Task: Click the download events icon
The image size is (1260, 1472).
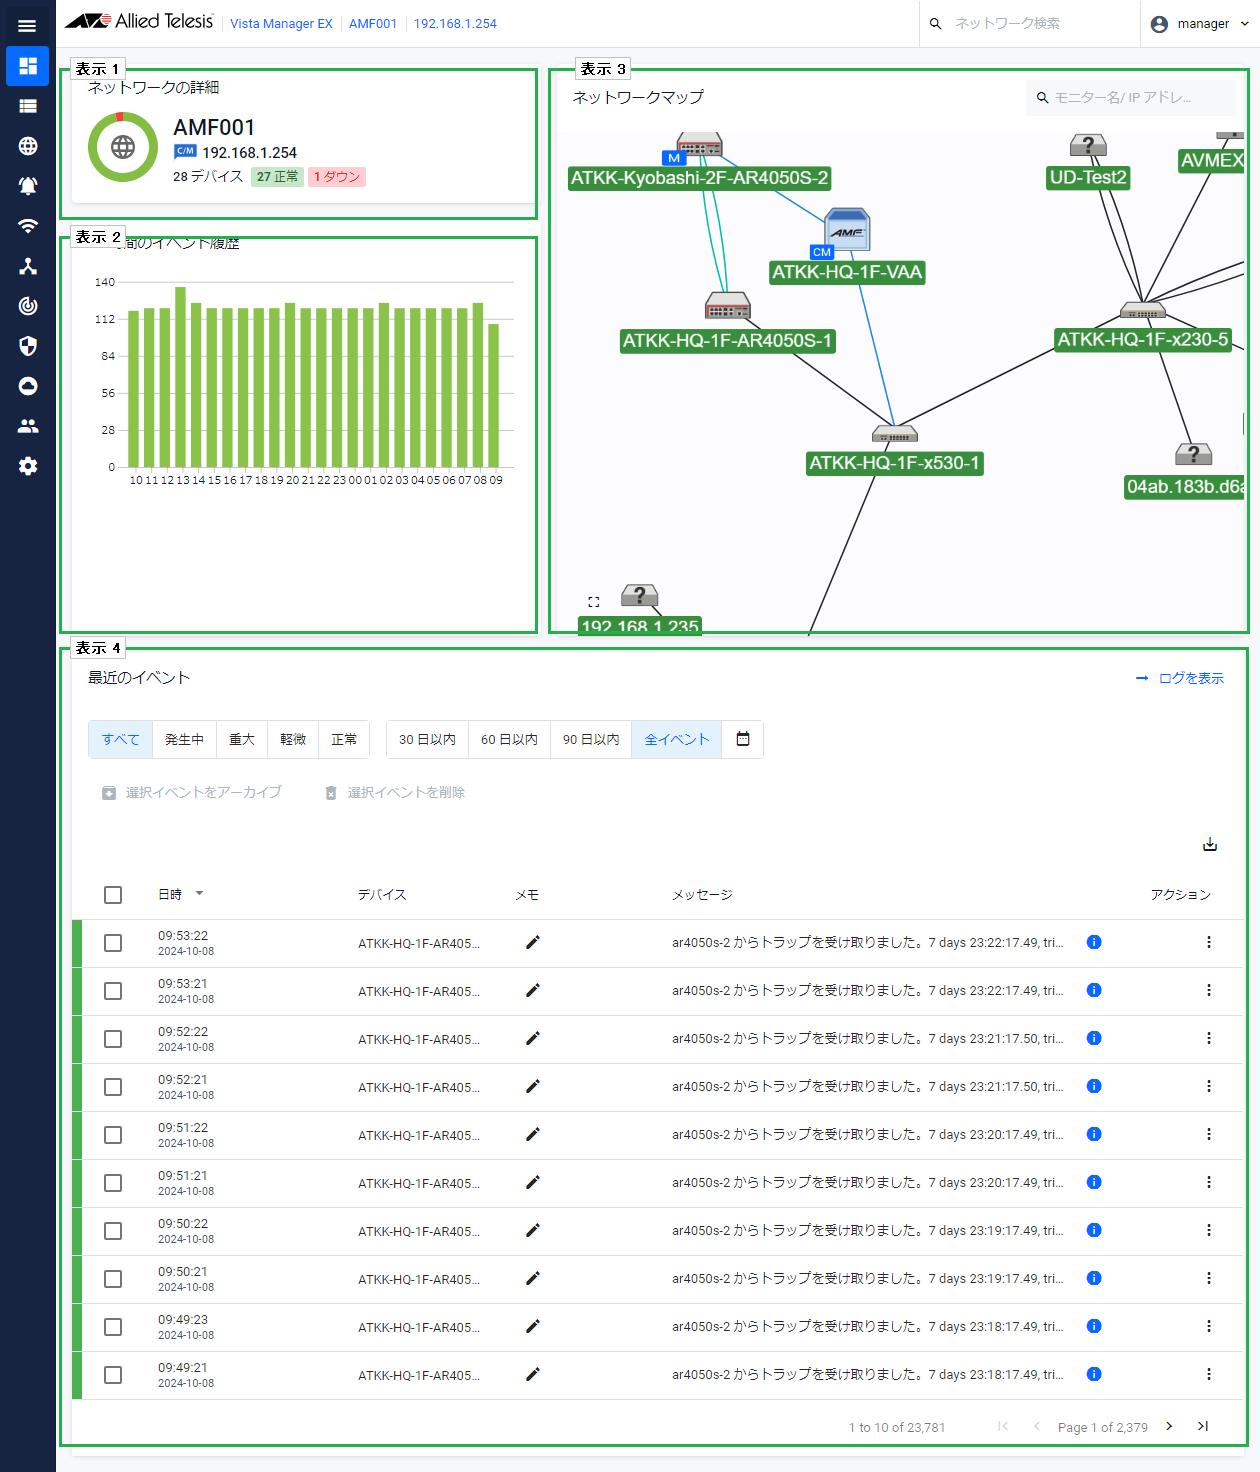Action: point(1210,844)
